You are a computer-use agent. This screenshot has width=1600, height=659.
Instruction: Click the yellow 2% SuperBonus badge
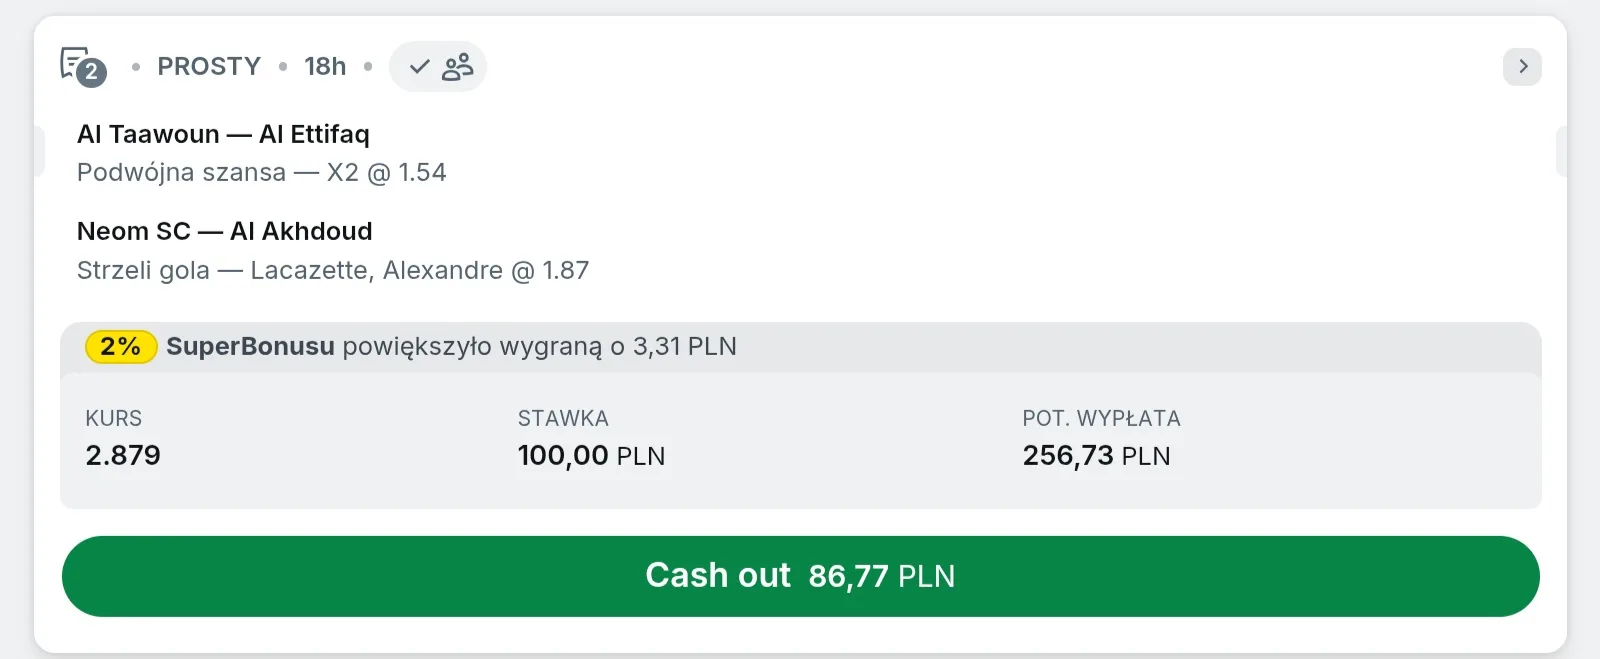click(x=121, y=346)
